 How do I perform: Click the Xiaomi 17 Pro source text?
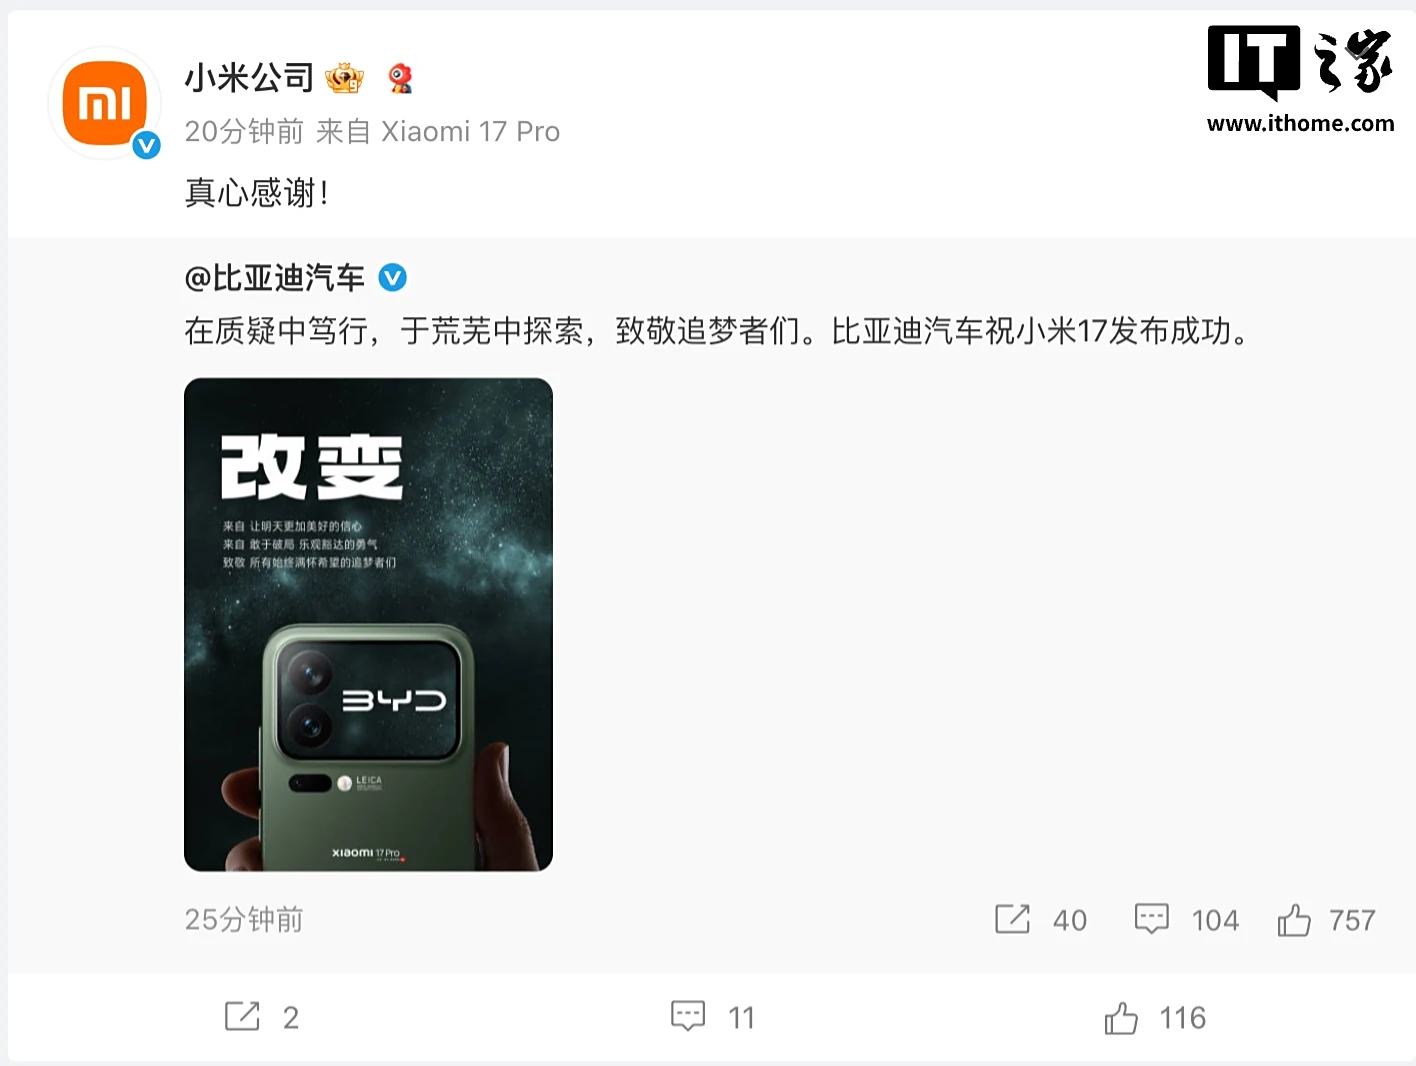click(470, 132)
